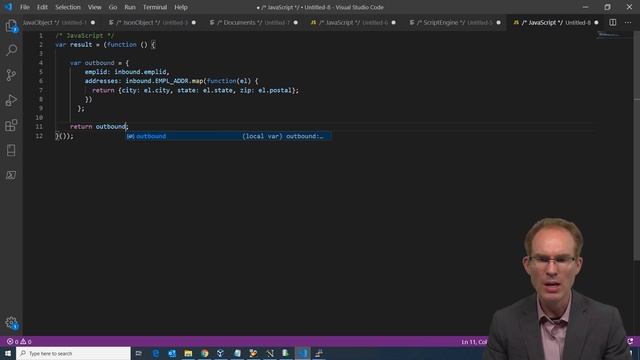Accept the 'outbound' autocomplete suggestion

click(x=229, y=136)
